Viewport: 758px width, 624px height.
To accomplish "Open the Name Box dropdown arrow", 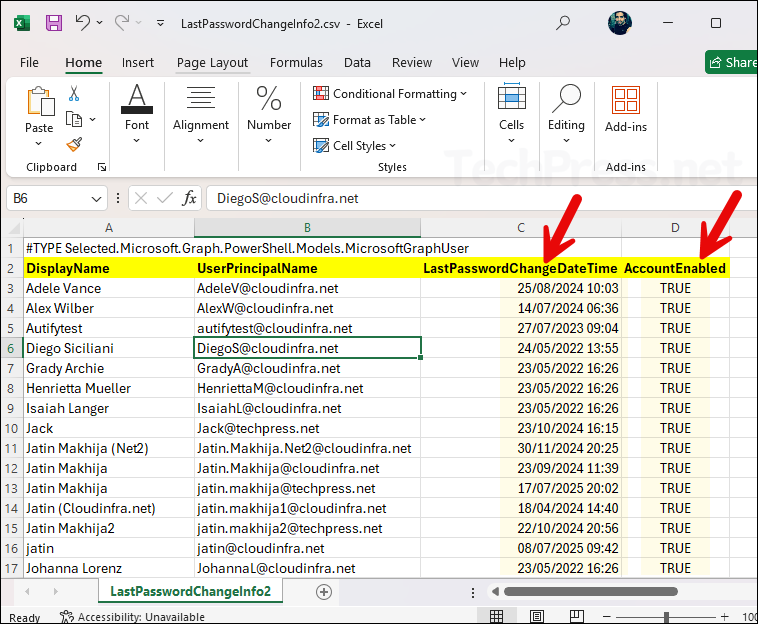I will (96, 199).
